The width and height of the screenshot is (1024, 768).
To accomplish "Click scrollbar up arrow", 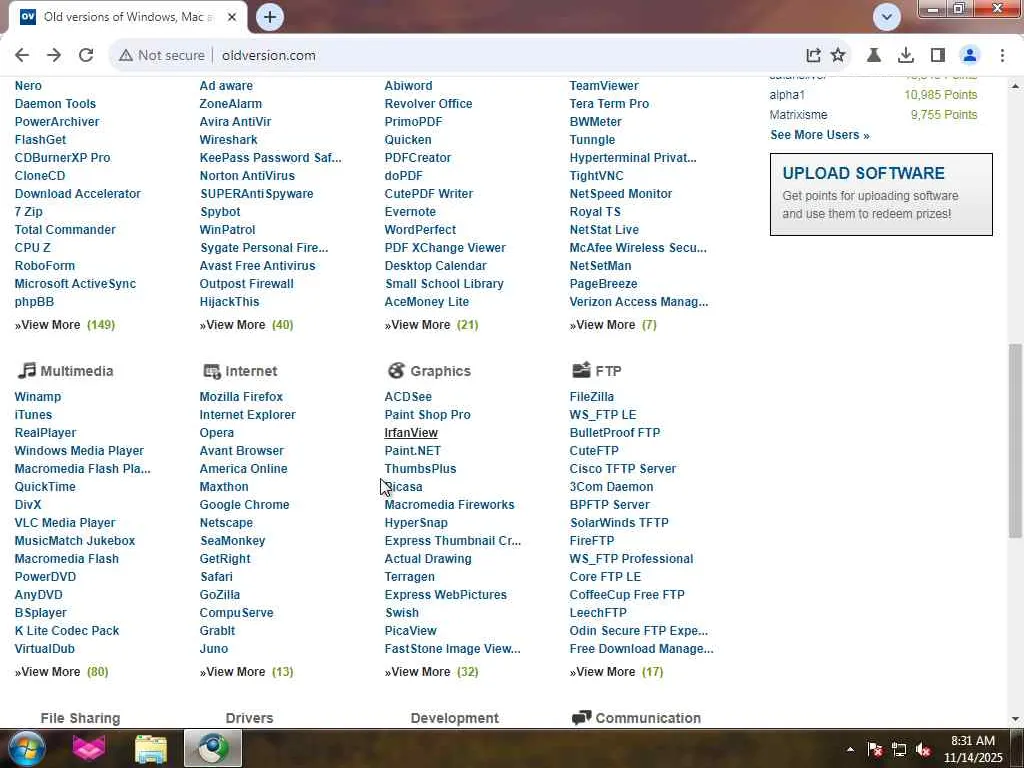I will [1015, 86].
